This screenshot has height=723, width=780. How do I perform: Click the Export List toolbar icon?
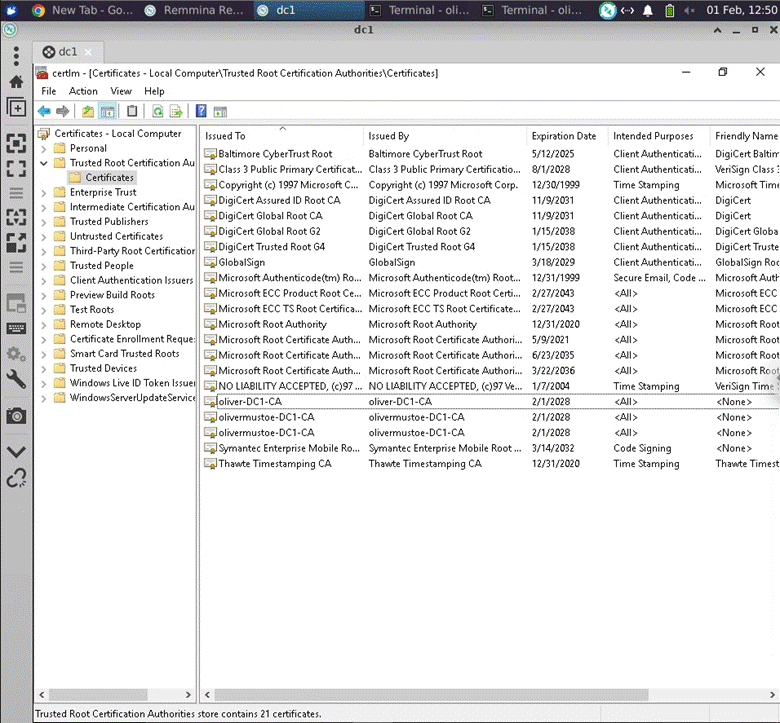(x=176, y=111)
